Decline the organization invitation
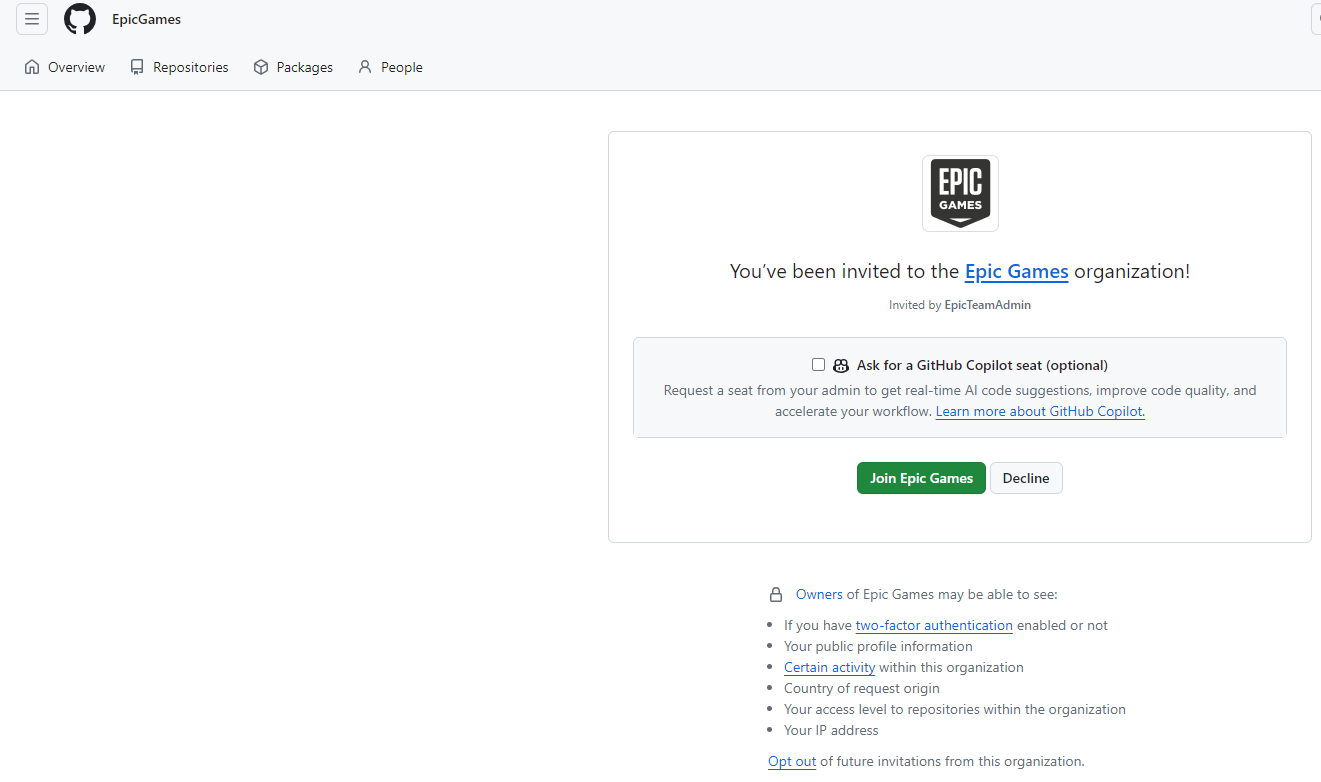 pos(1026,478)
